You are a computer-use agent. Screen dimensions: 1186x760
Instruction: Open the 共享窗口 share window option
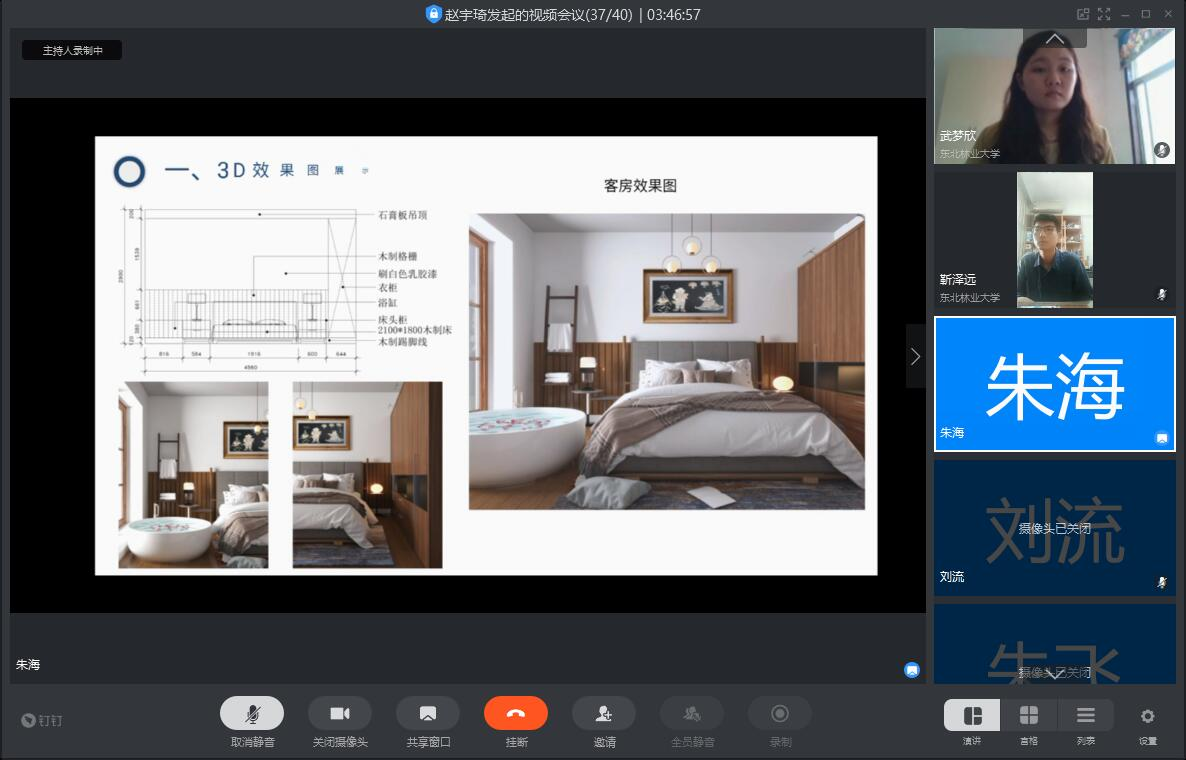tap(428, 714)
